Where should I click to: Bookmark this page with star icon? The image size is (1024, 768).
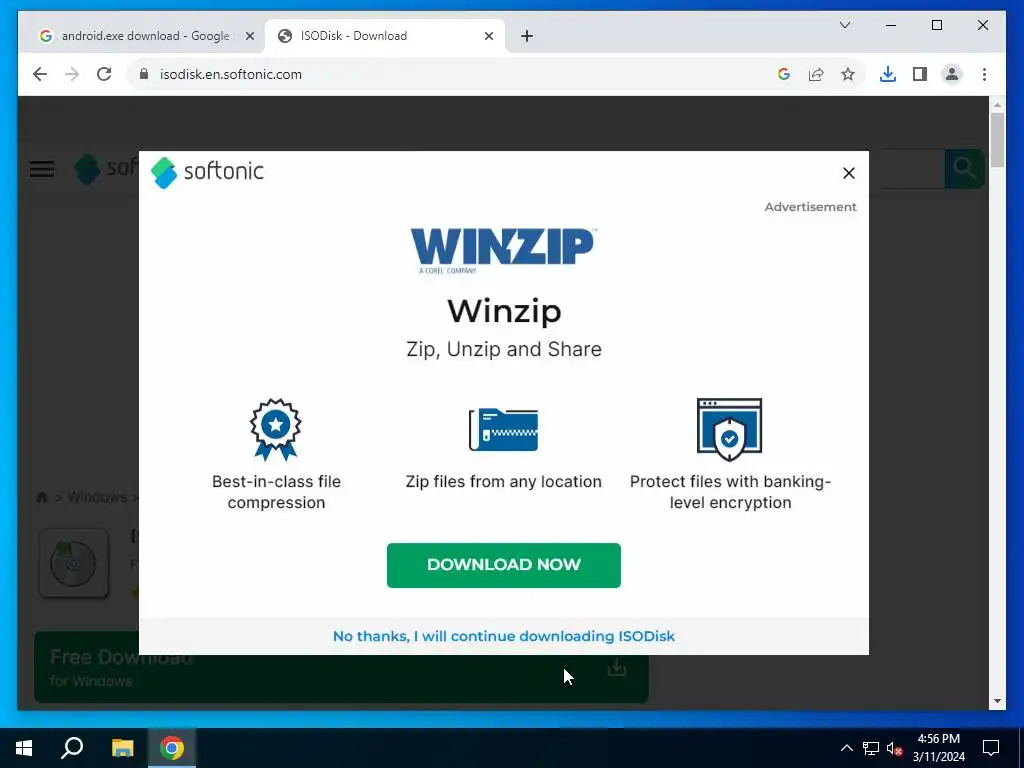848,74
